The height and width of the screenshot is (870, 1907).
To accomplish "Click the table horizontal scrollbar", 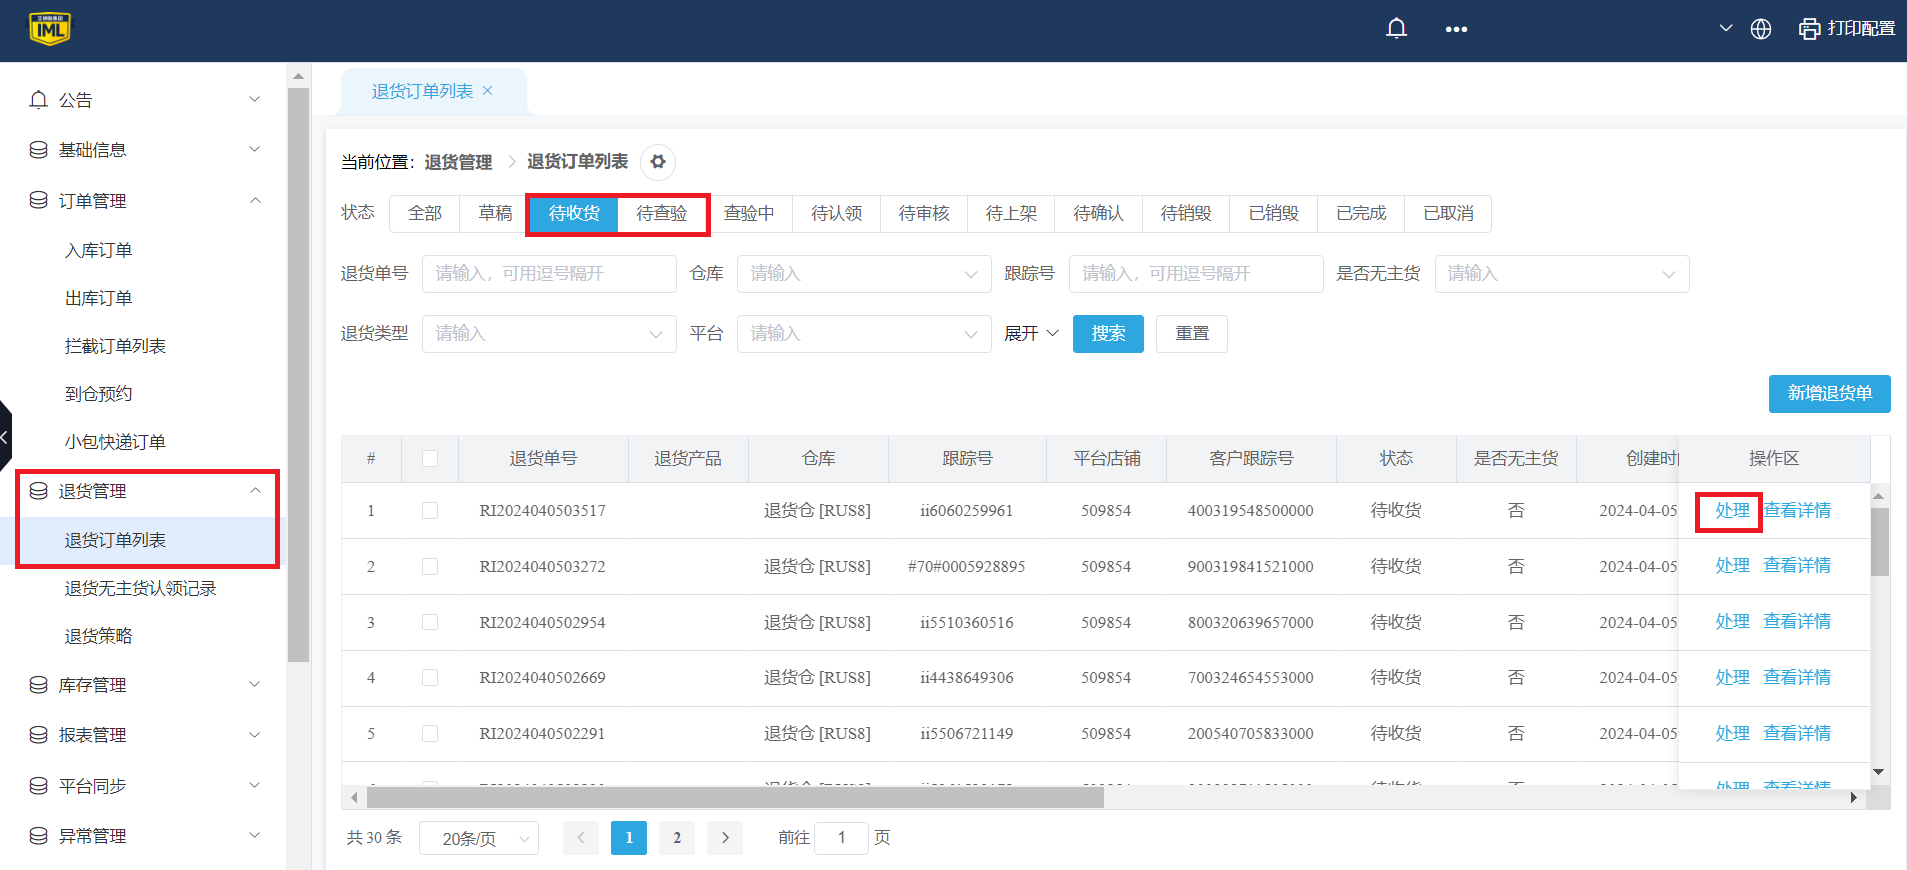I will click(735, 798).
